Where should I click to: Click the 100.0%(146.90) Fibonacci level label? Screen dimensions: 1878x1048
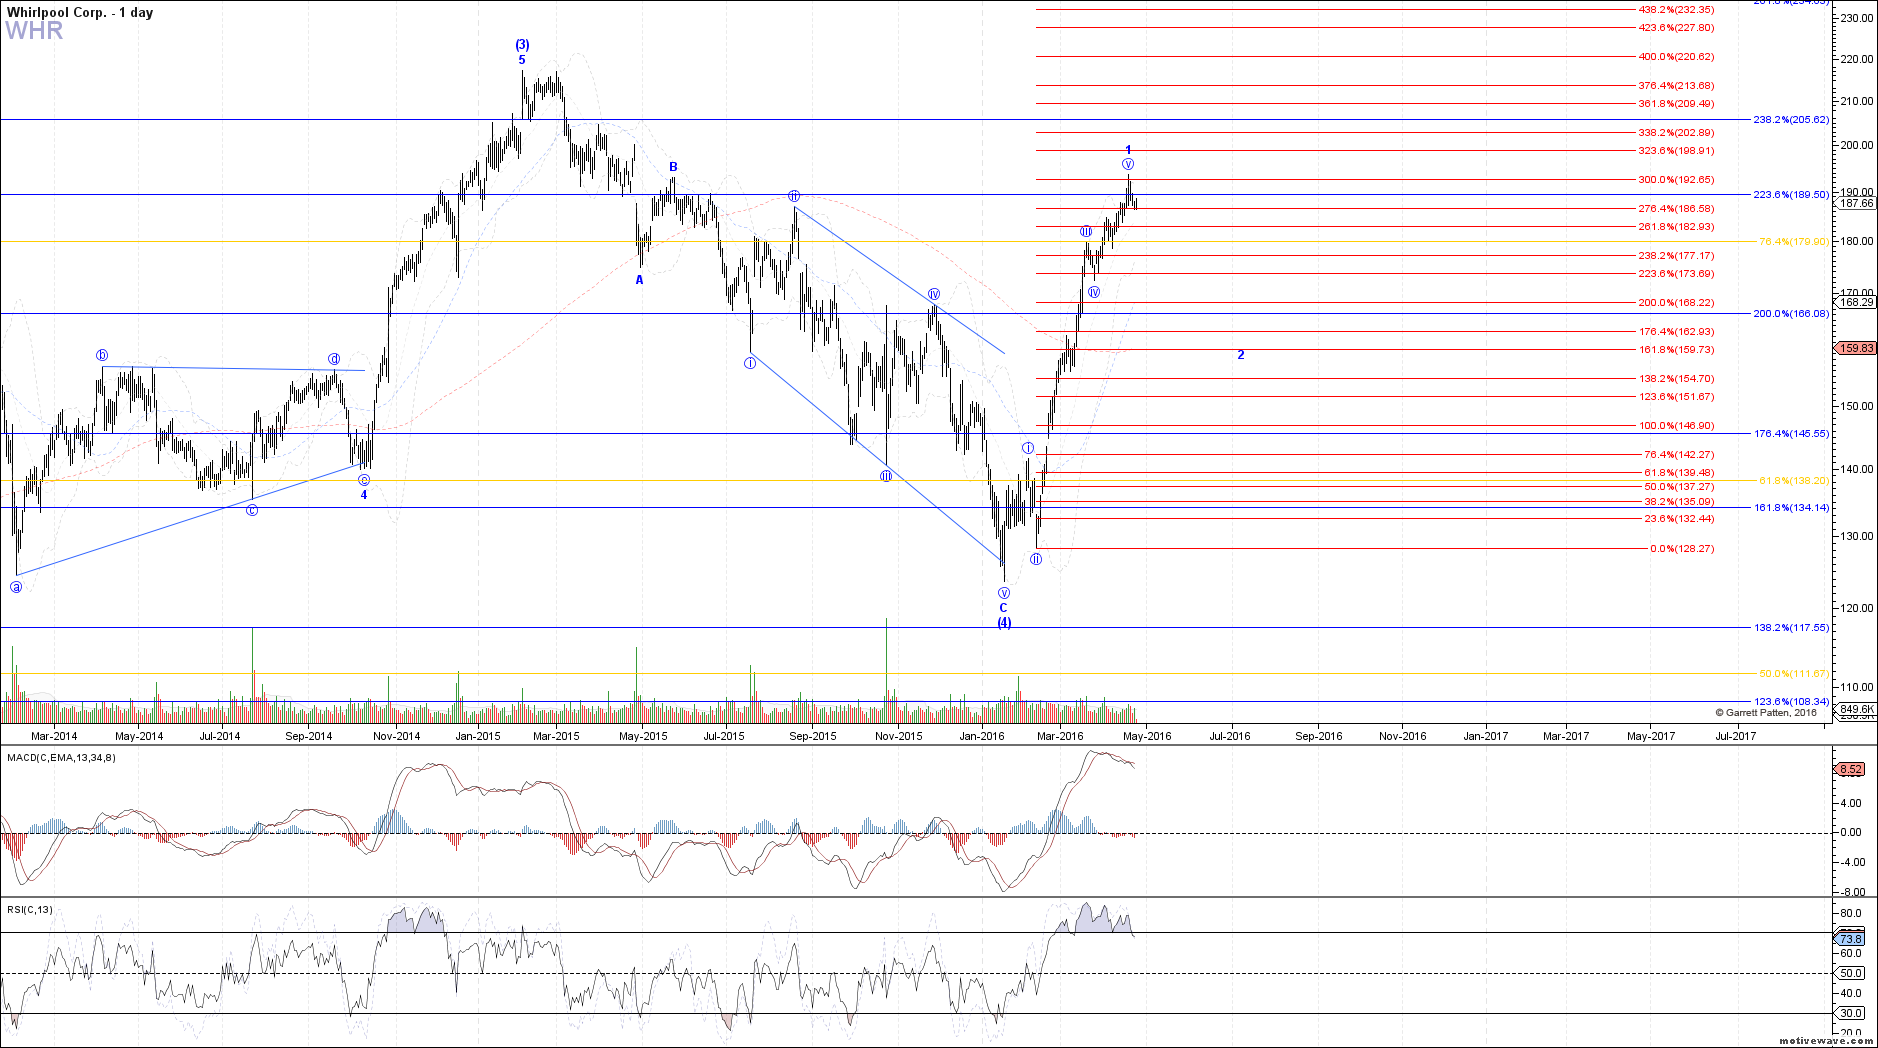point(1676,426)
